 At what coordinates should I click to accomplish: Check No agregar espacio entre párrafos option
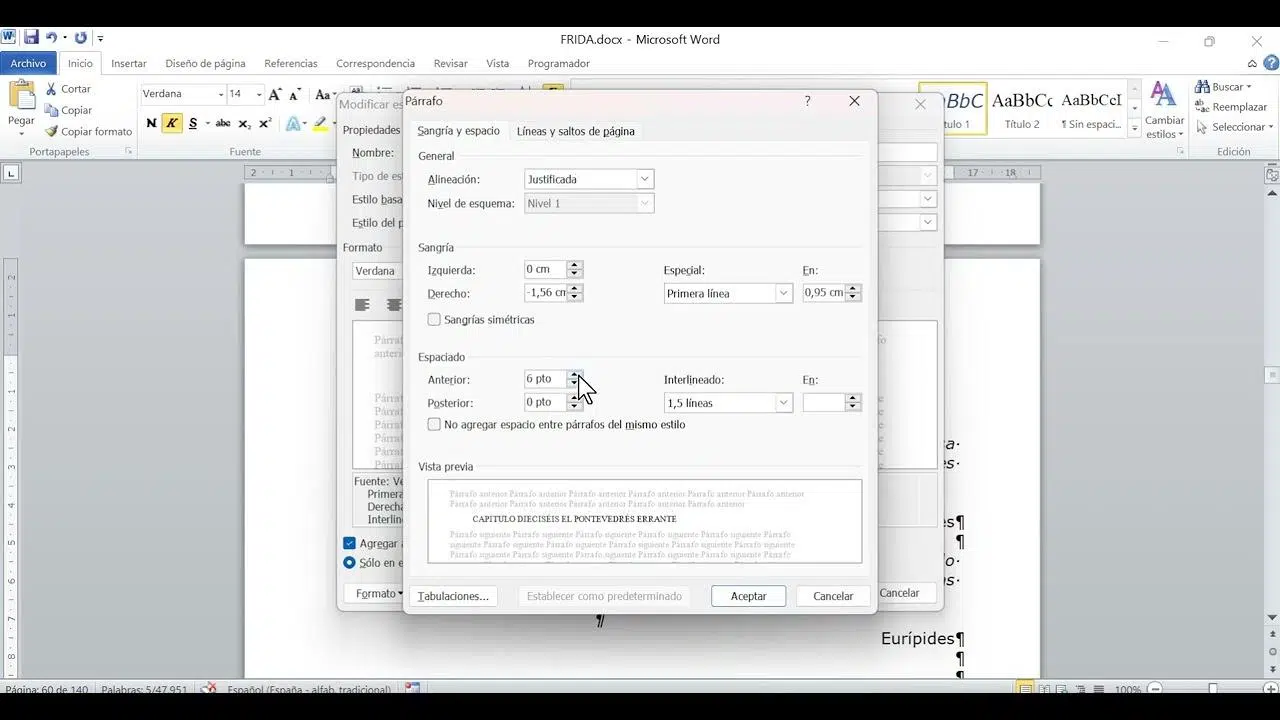click(434, 425)
